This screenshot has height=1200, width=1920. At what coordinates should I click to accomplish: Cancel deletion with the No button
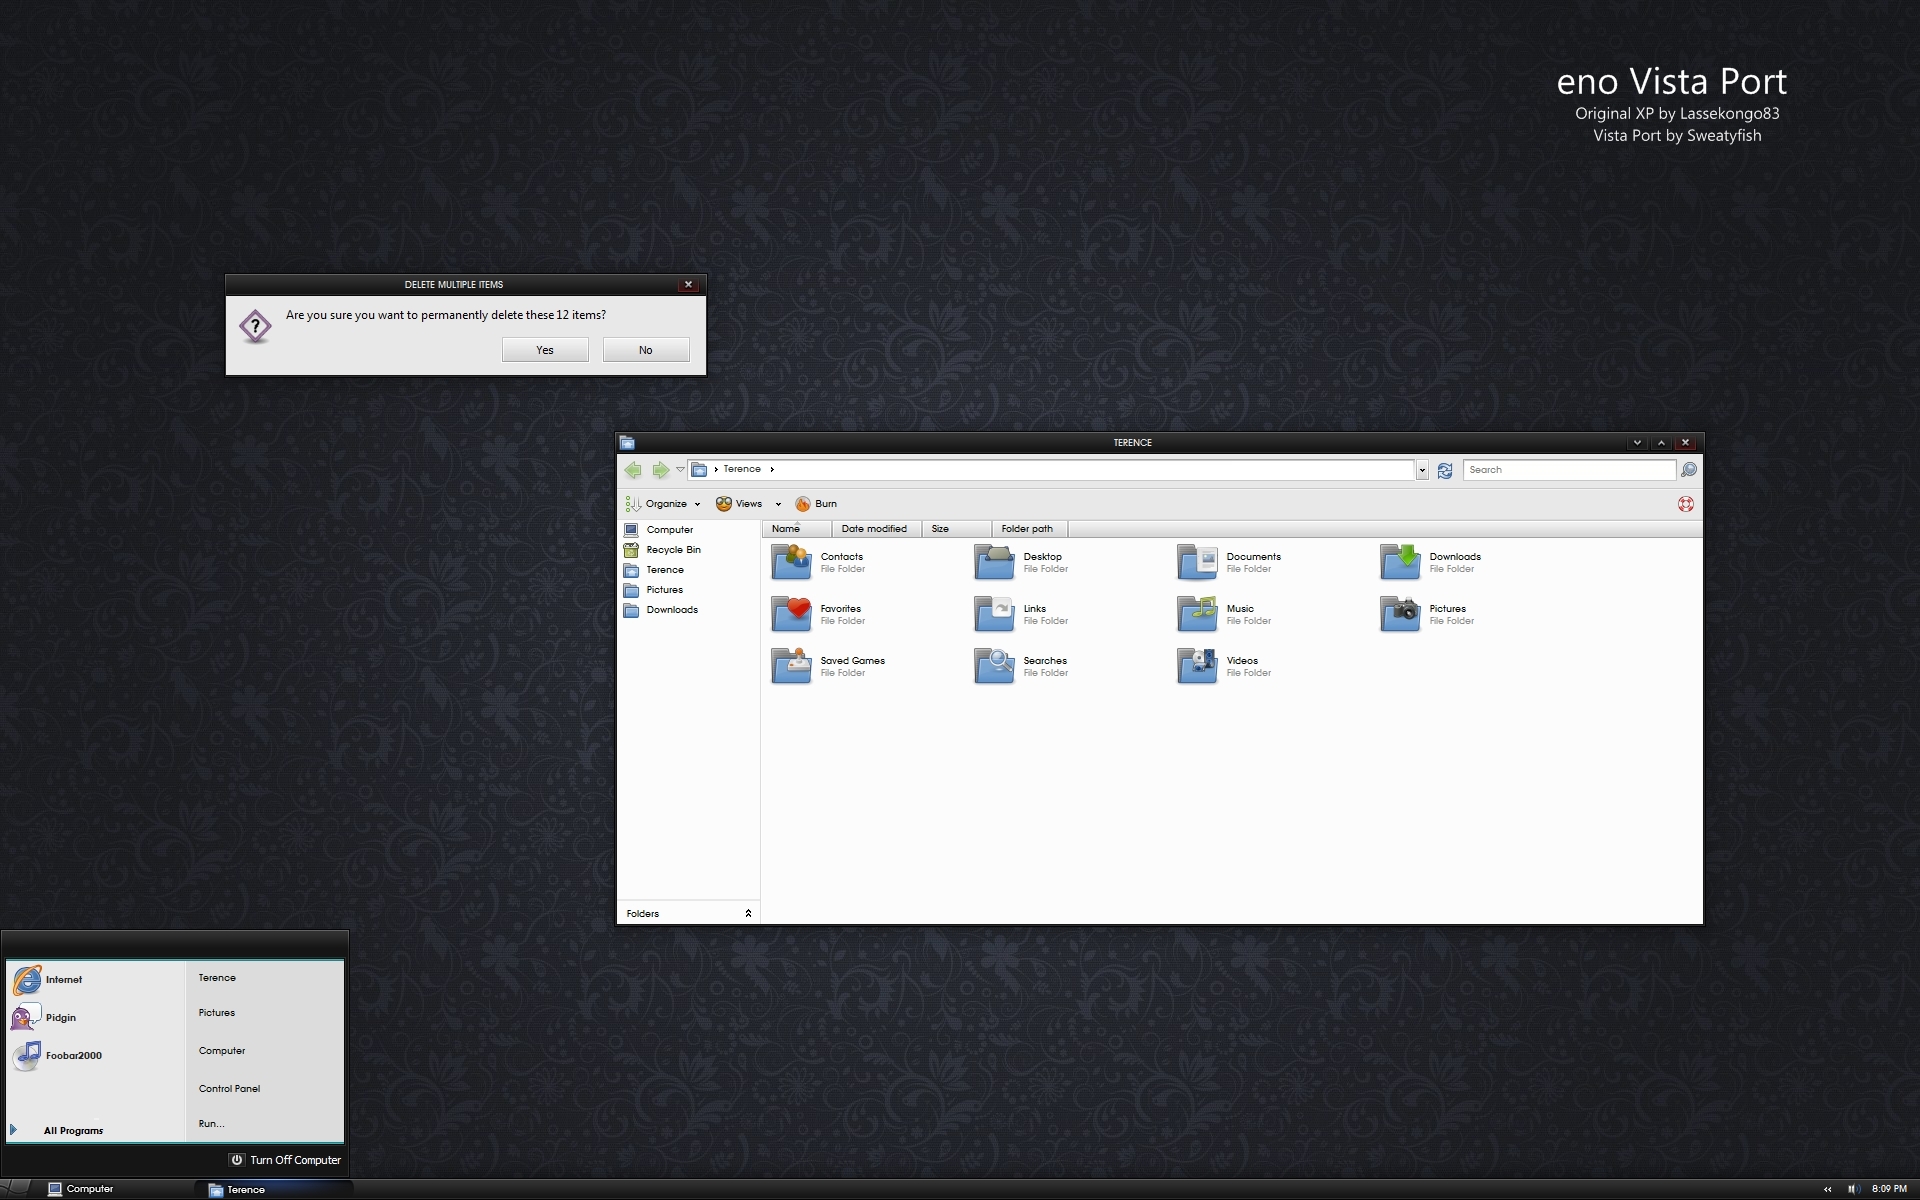pyautogui.click(x=646, y=350)
